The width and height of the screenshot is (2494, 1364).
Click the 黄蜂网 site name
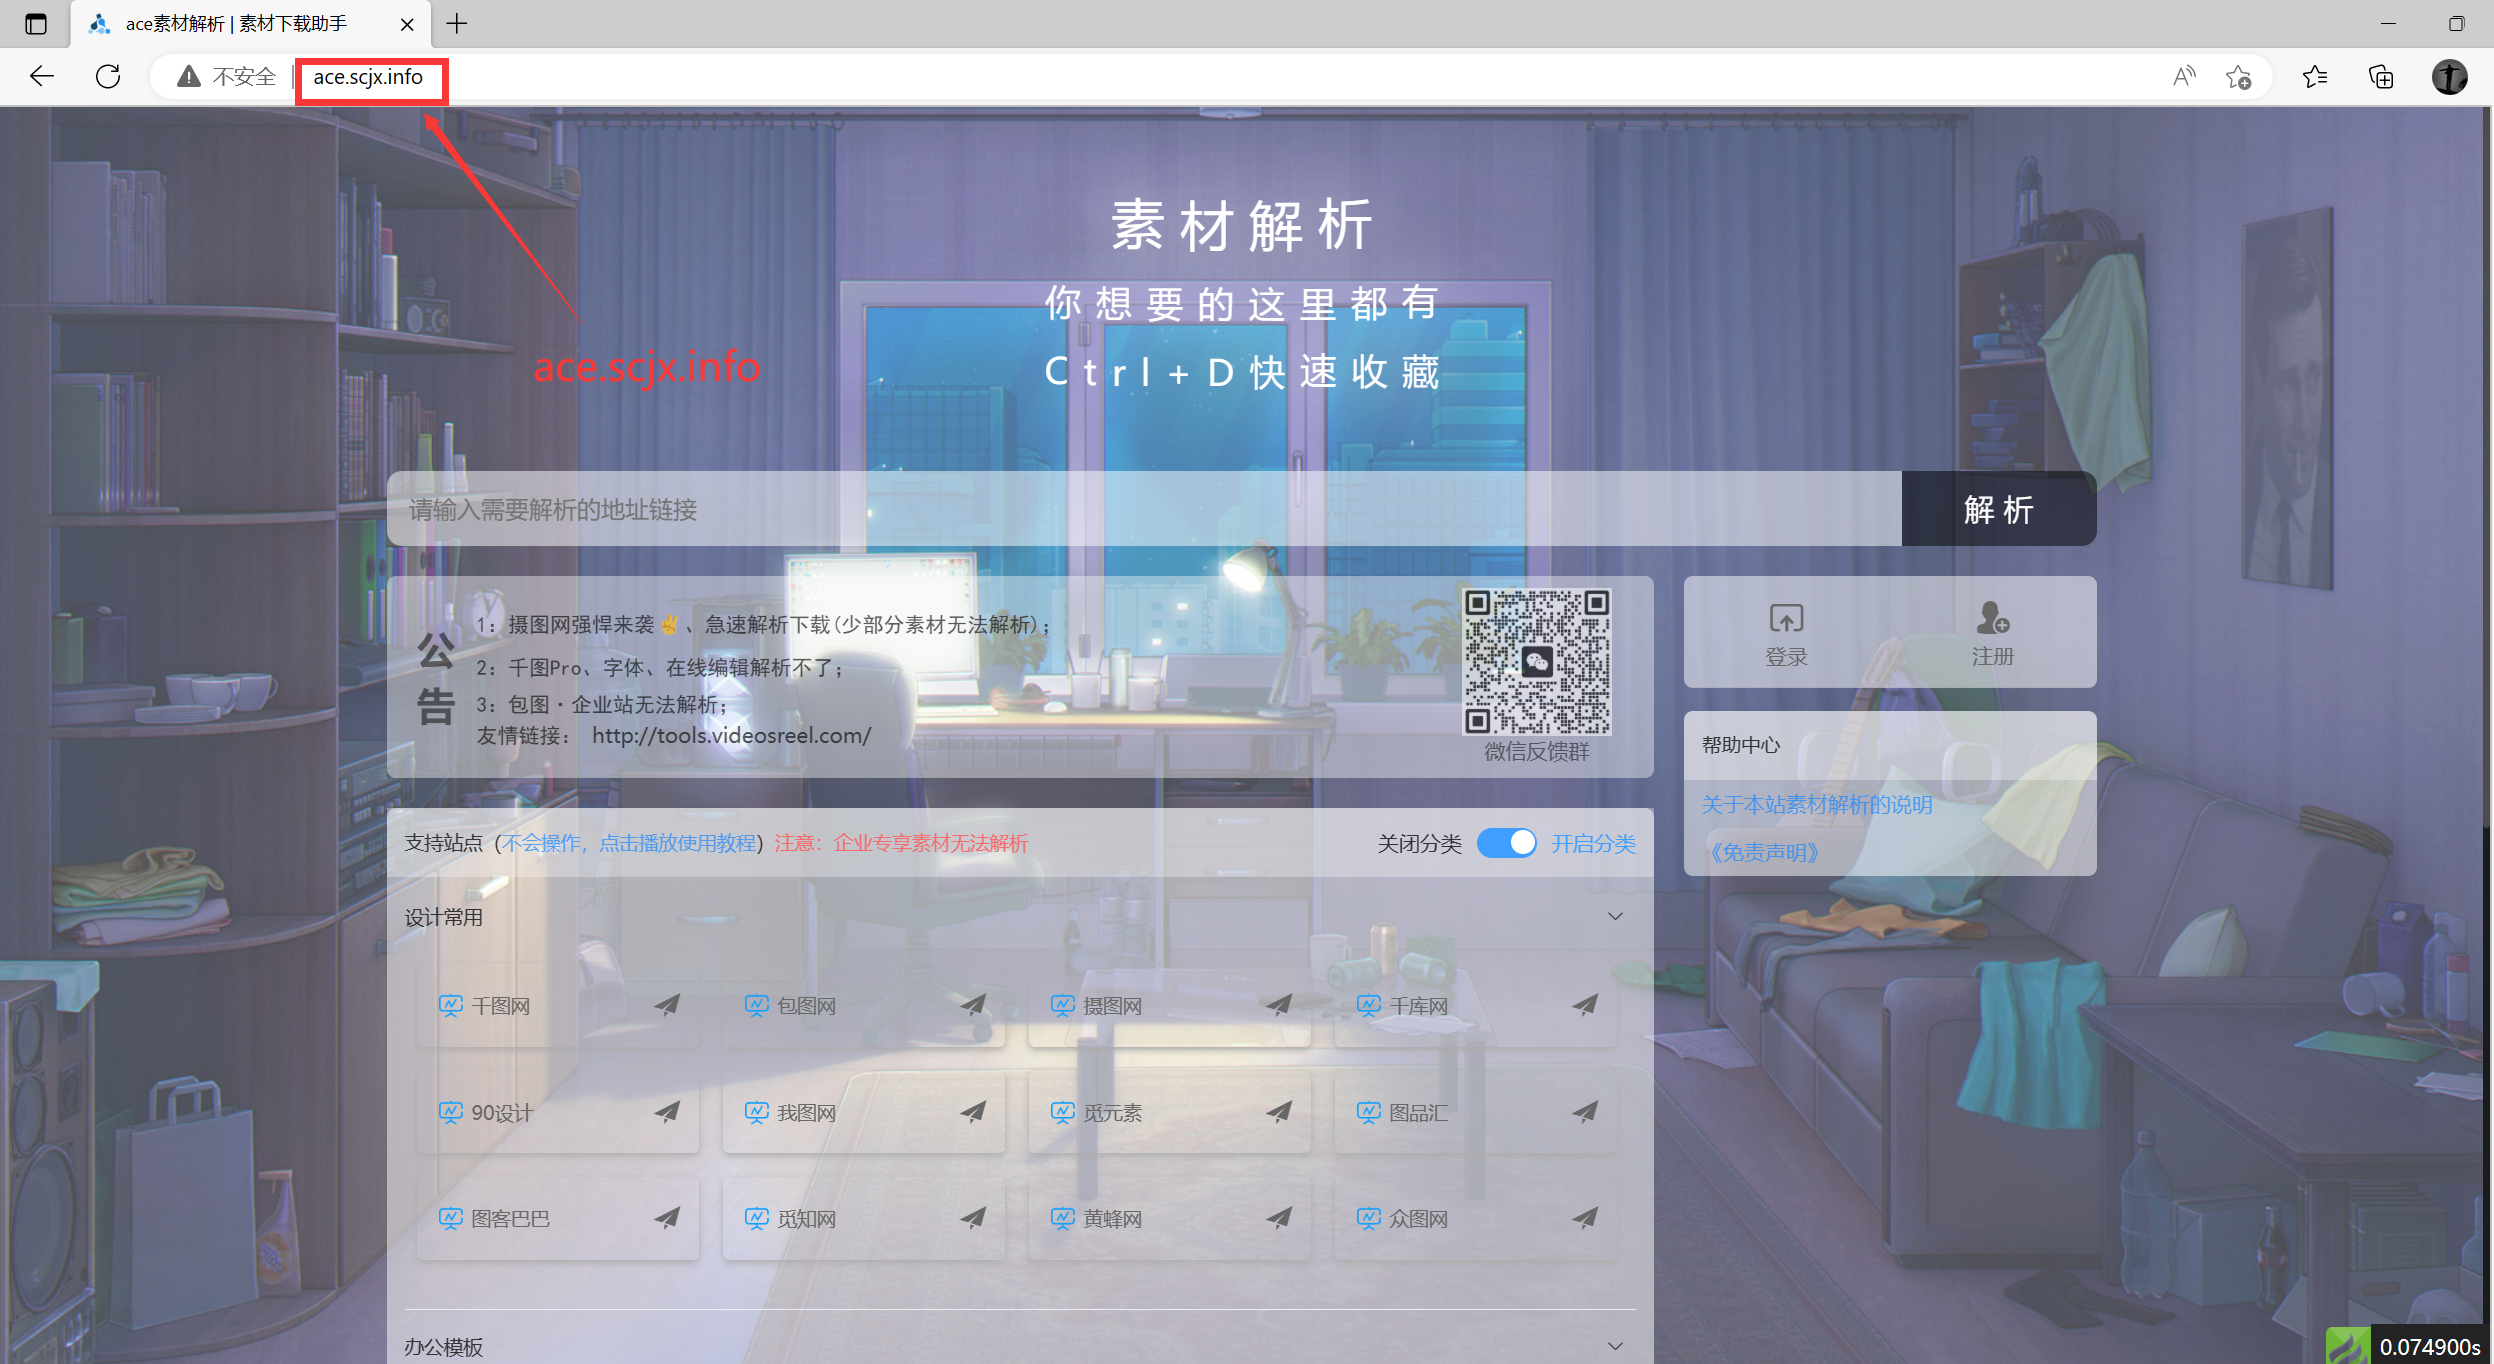[x=1112, y=1219]
